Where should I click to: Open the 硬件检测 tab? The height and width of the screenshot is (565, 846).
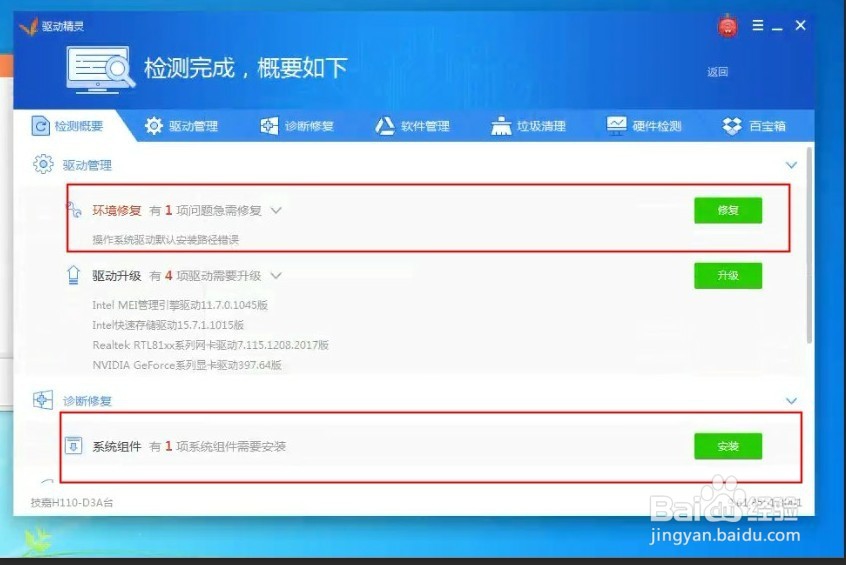(x=644, y=126)
